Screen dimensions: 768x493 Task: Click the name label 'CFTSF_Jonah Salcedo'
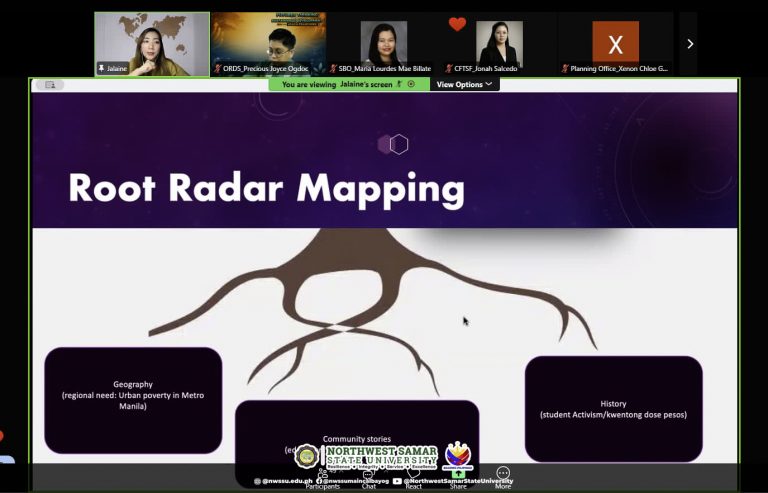[486, 69]
